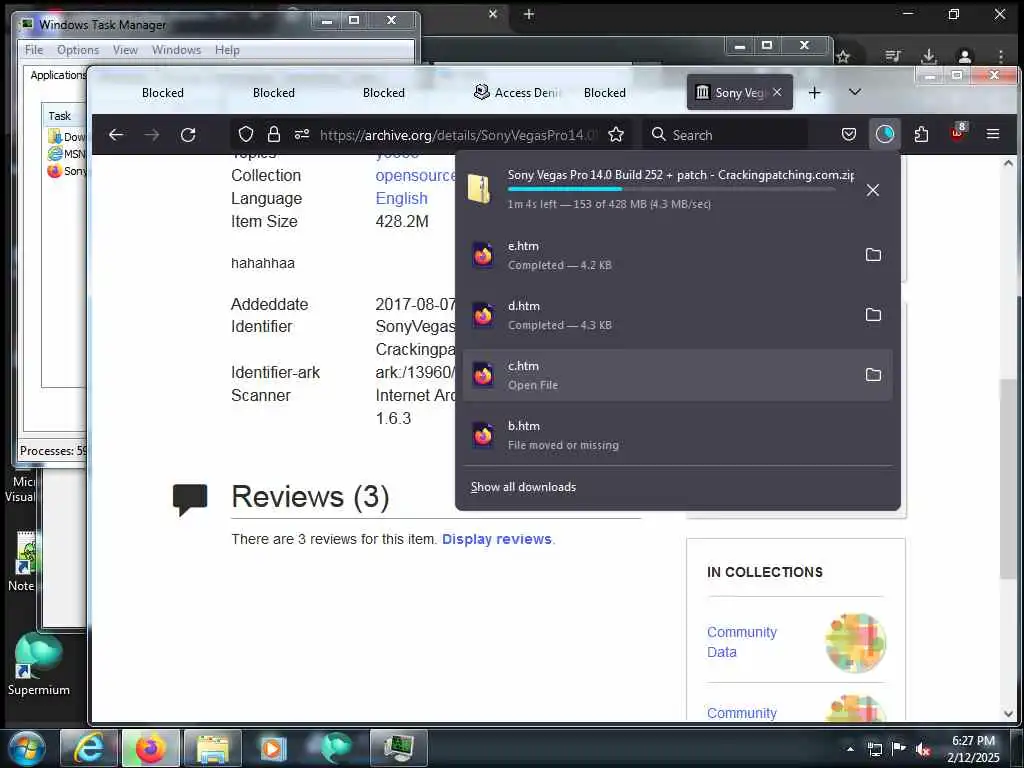Click the archive.org URL address field

click(457, 135)
